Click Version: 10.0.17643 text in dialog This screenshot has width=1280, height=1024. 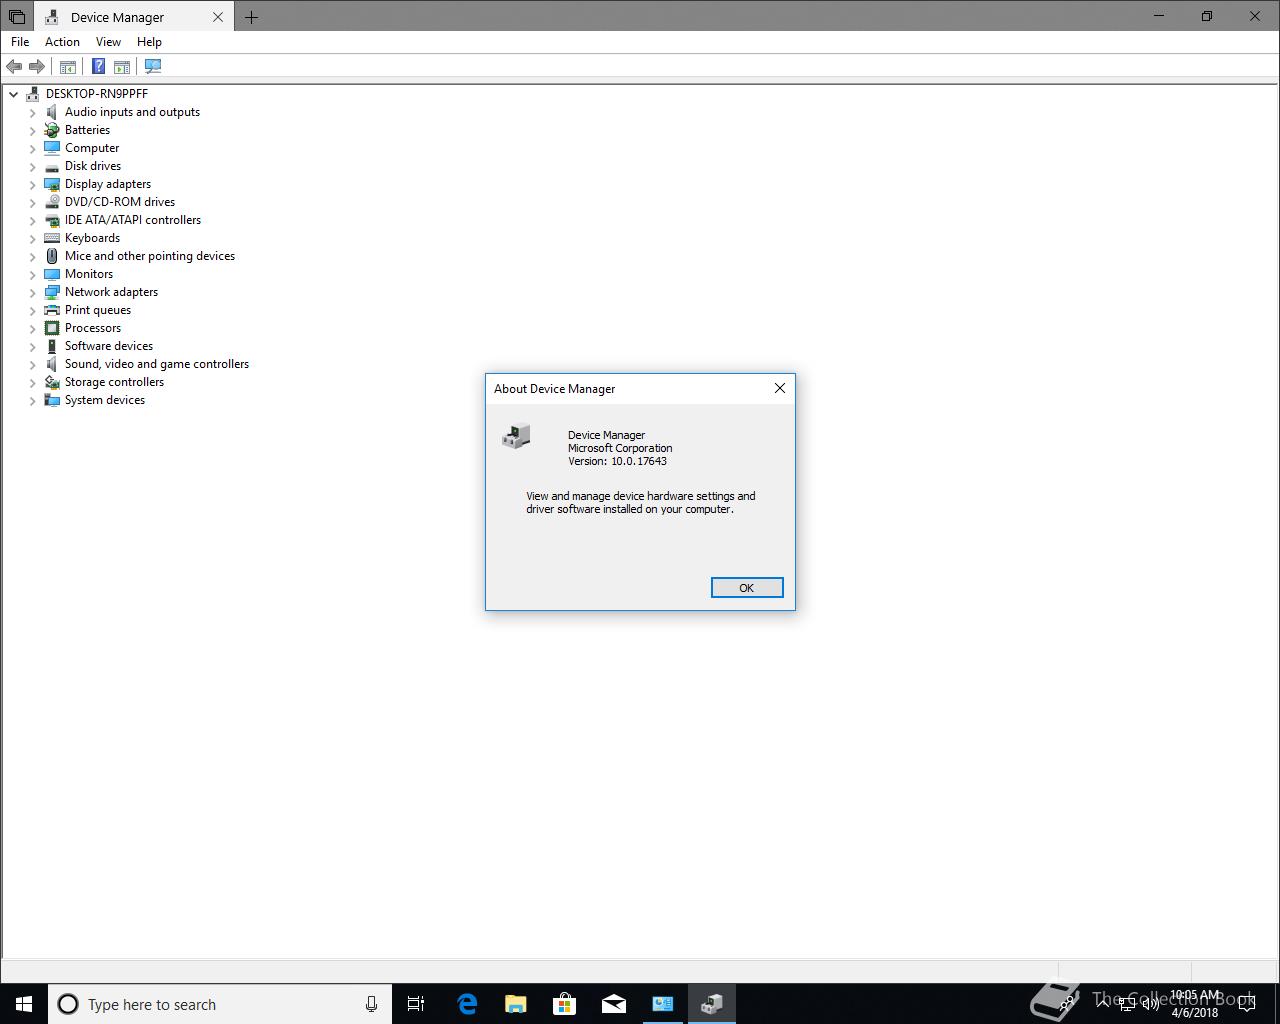617,461
